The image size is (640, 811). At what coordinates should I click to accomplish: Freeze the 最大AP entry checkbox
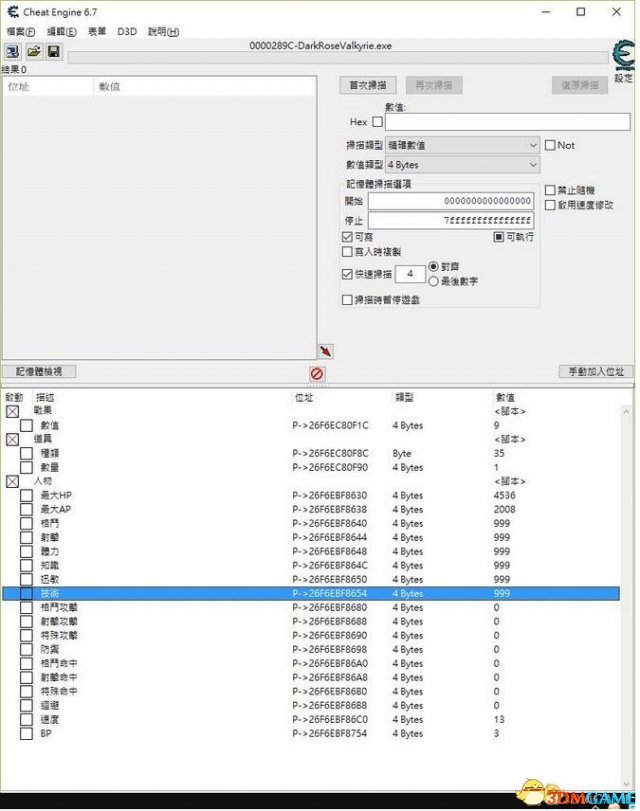click(x=26, y=509)
